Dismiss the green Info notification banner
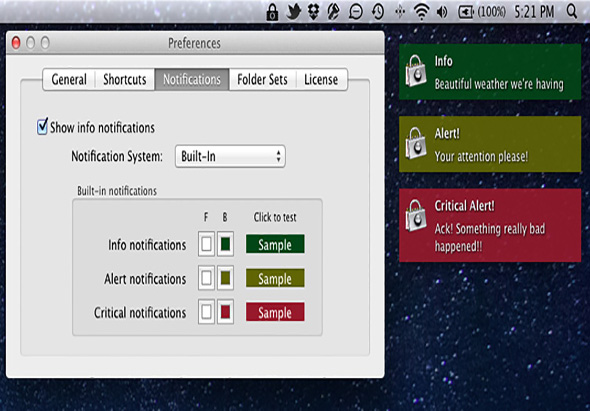 490,72
